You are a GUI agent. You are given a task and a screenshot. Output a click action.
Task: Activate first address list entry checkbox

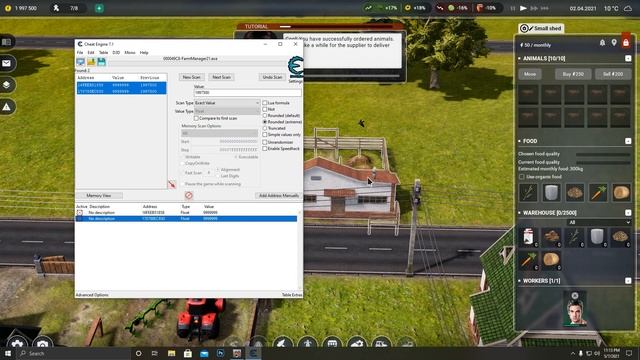tap(80, 213)
